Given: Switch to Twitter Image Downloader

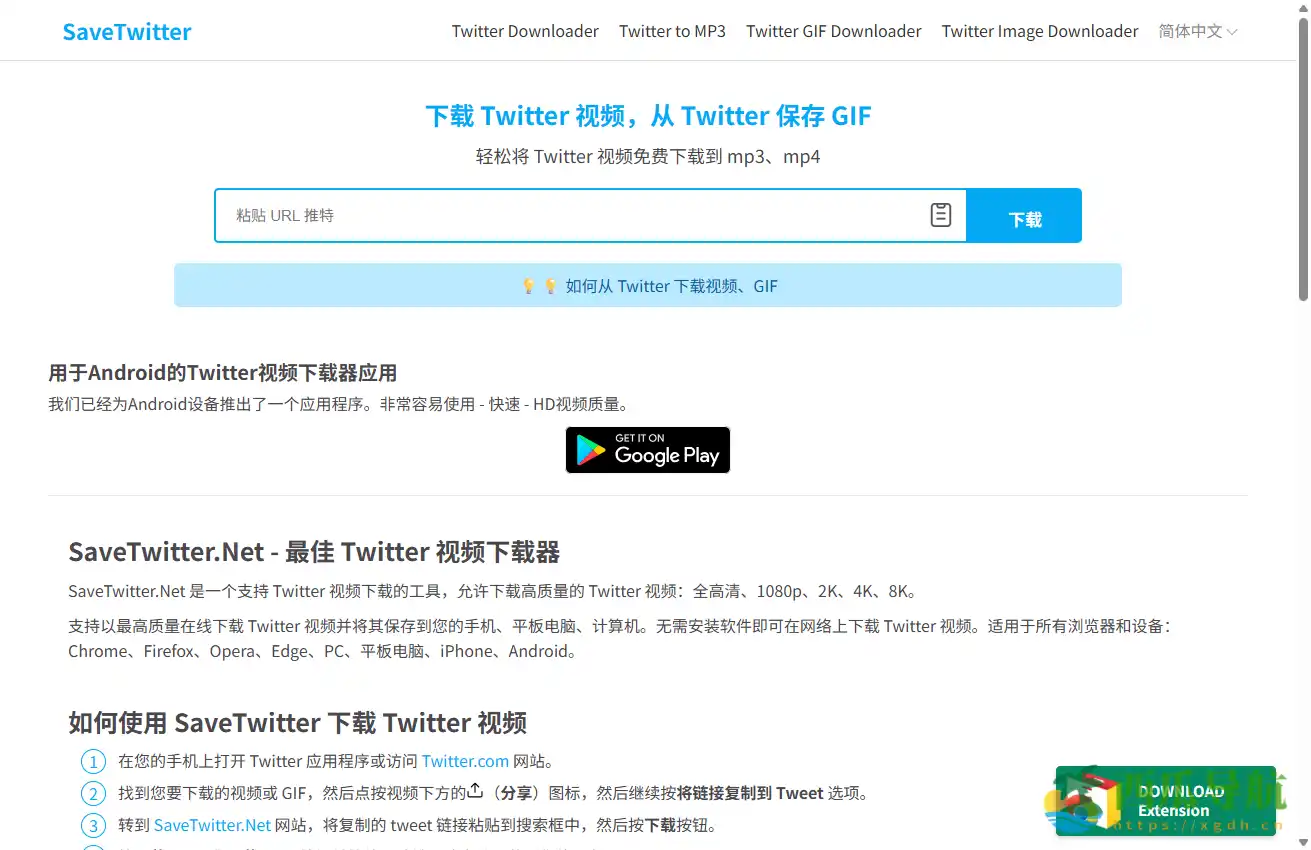Looking at the screenshot, I should tap(1039, 31).
